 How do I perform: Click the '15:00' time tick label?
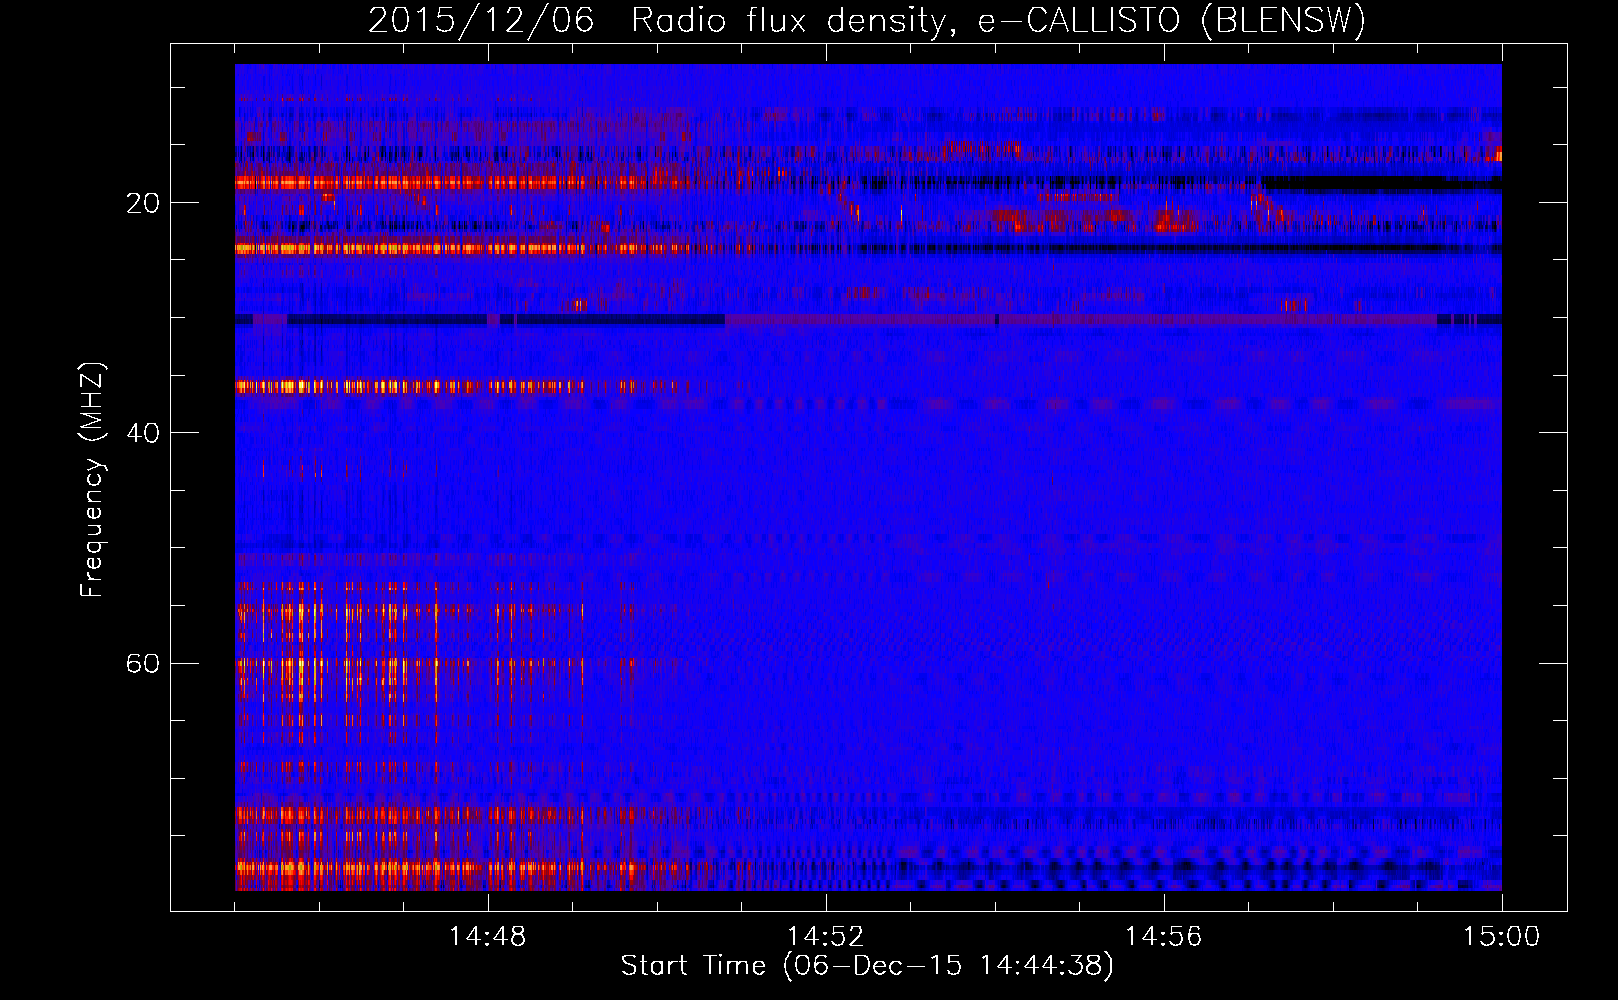1501,937
